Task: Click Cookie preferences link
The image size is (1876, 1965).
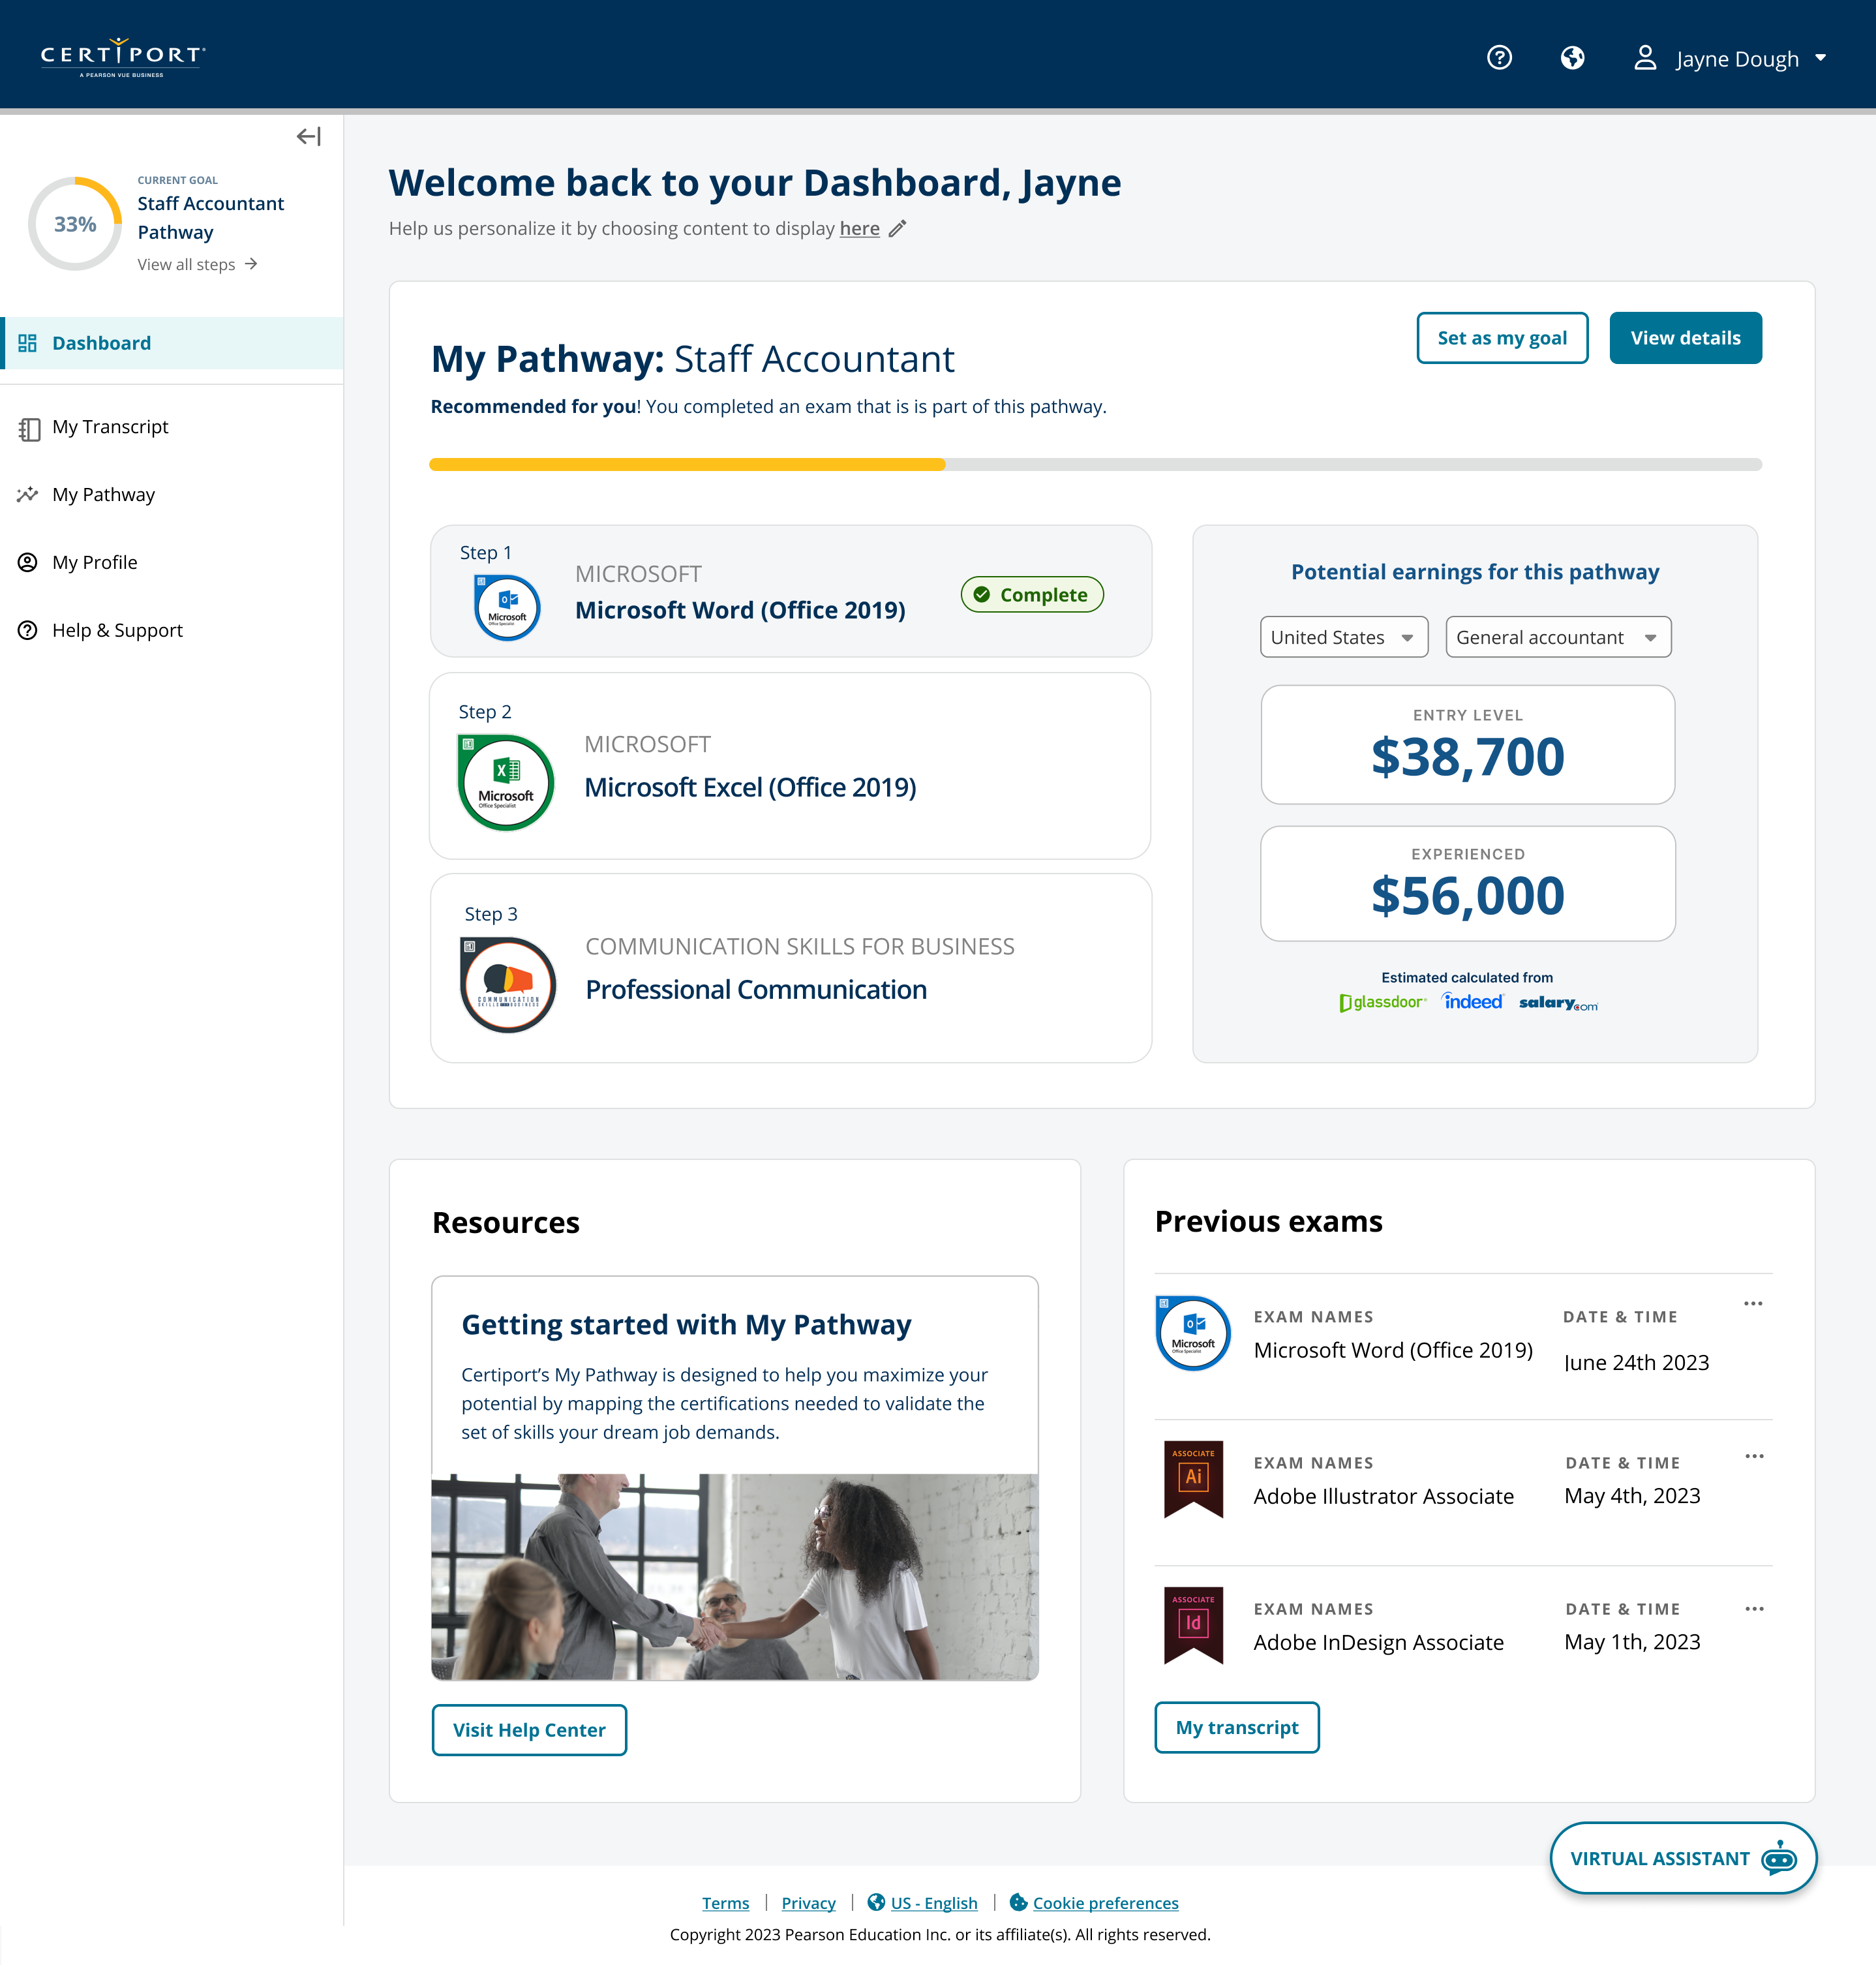Action: click(x=1105, y=1903)
